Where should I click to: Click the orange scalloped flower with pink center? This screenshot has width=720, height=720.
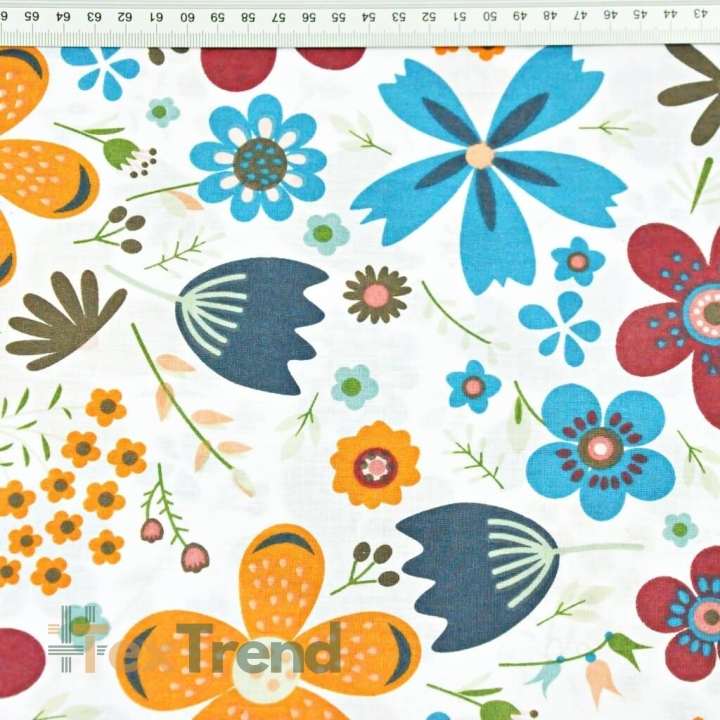coord(375,465)
